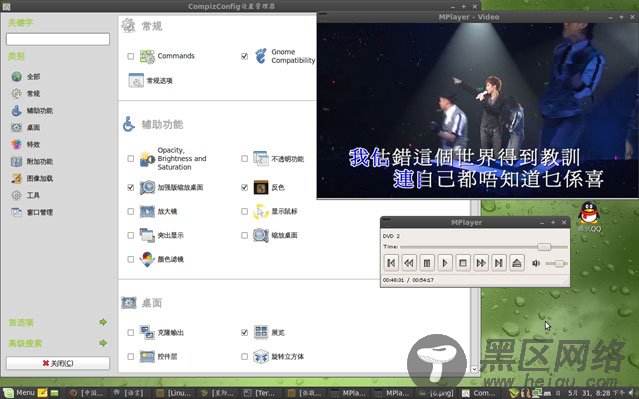Image resolution: width=639 pixels, height=399 pixels.
Task: Open the 缩放桌面 plugin icon
Action: coord(261,235)
